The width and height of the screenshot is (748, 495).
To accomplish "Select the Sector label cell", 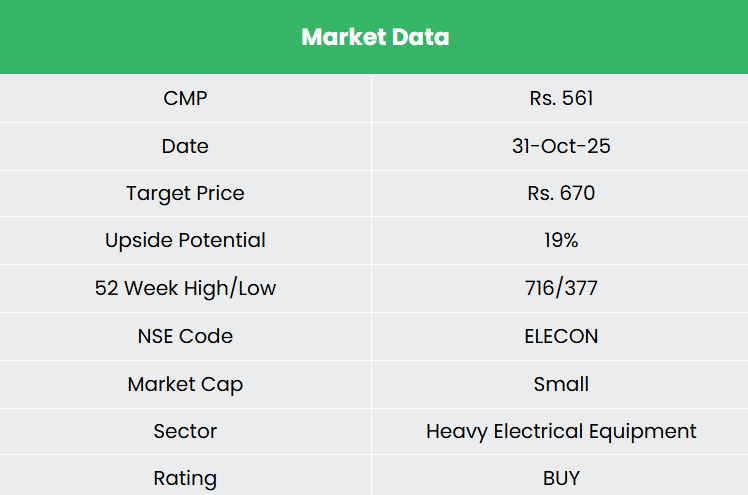I will coord(185,431).
